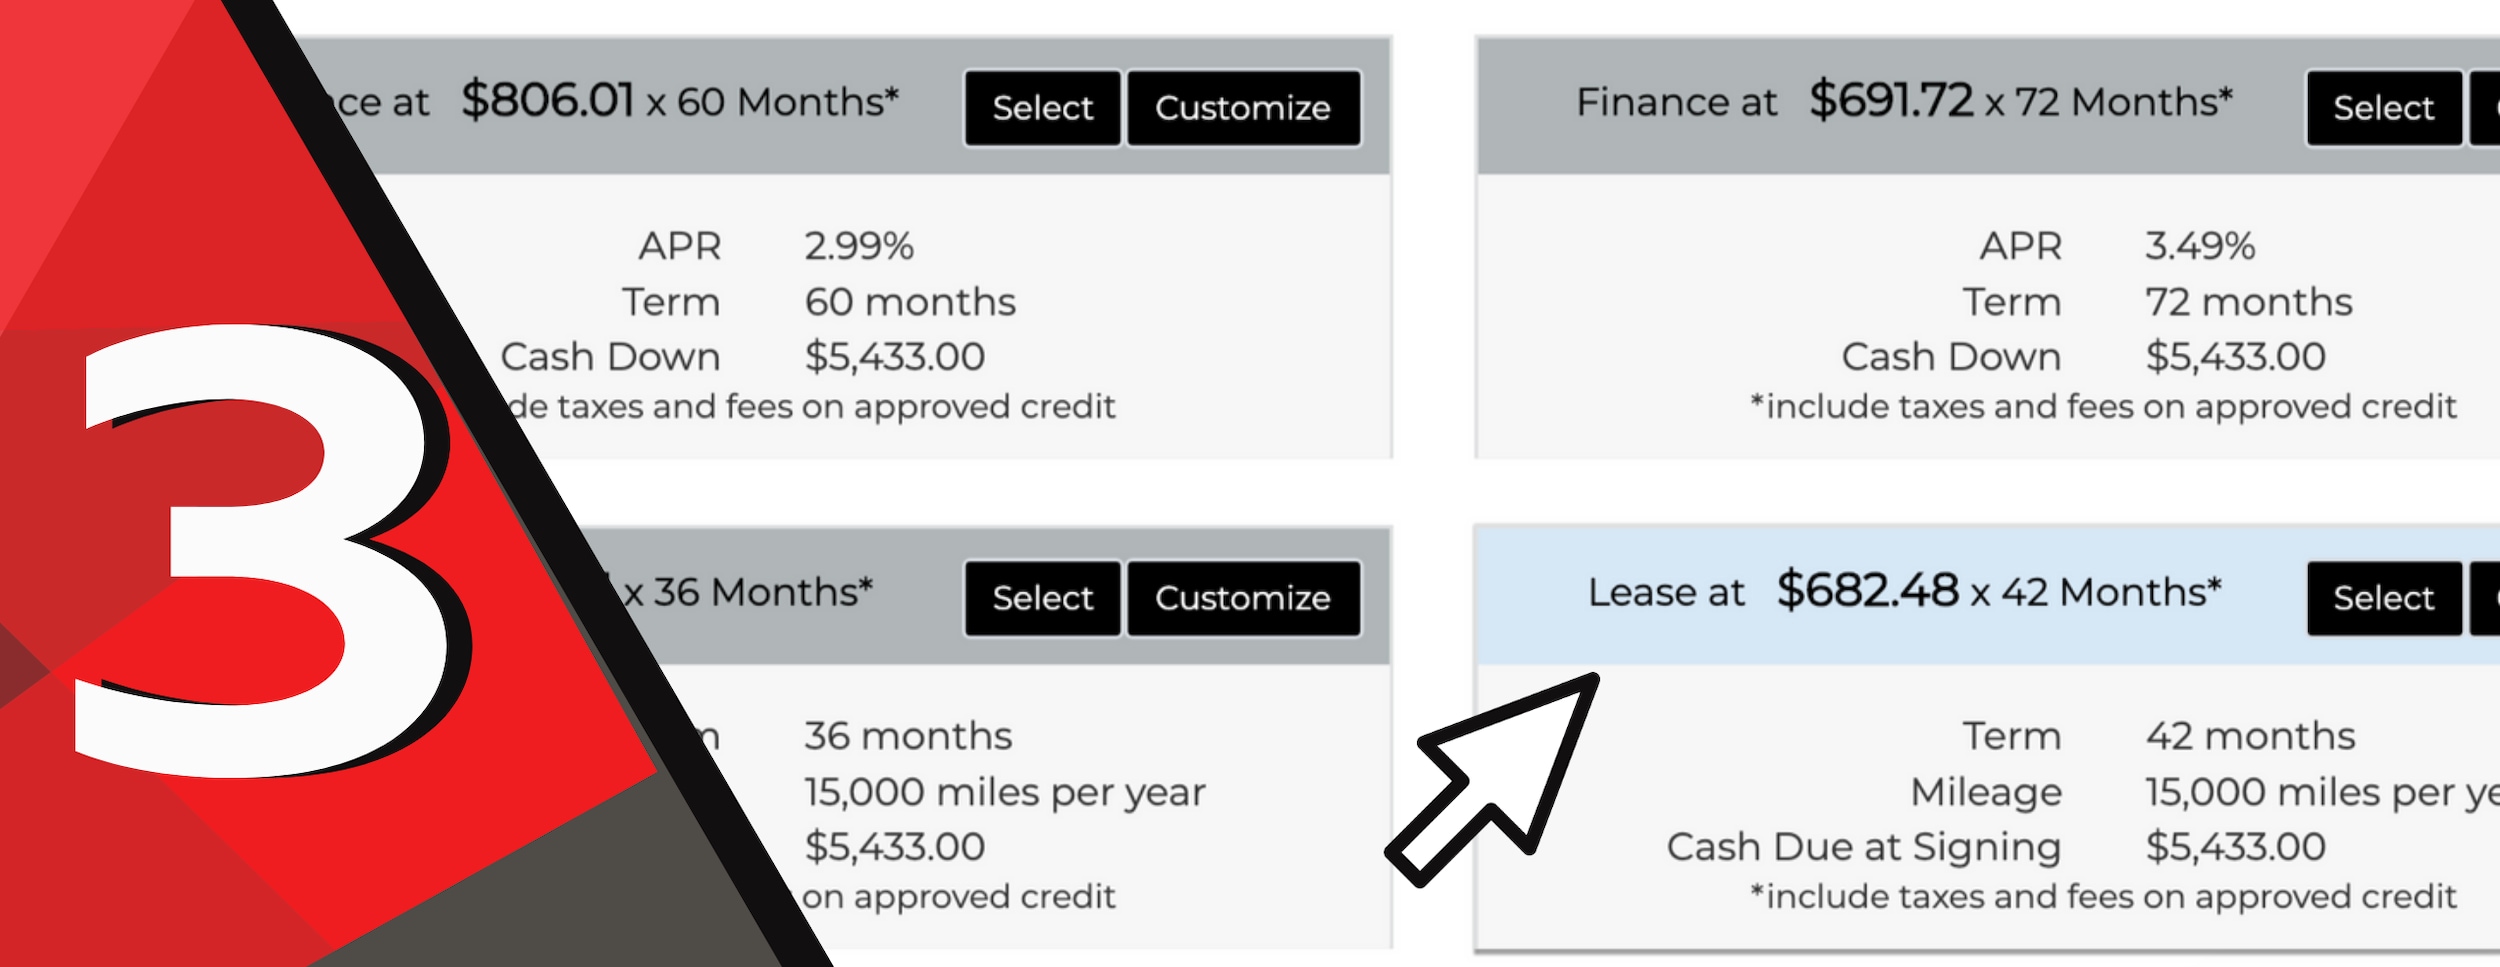Viewport: 2500px width, 967px height.
Task: Select the $682.48 x 42 Months lease offer
Action: pos(2383,598)
